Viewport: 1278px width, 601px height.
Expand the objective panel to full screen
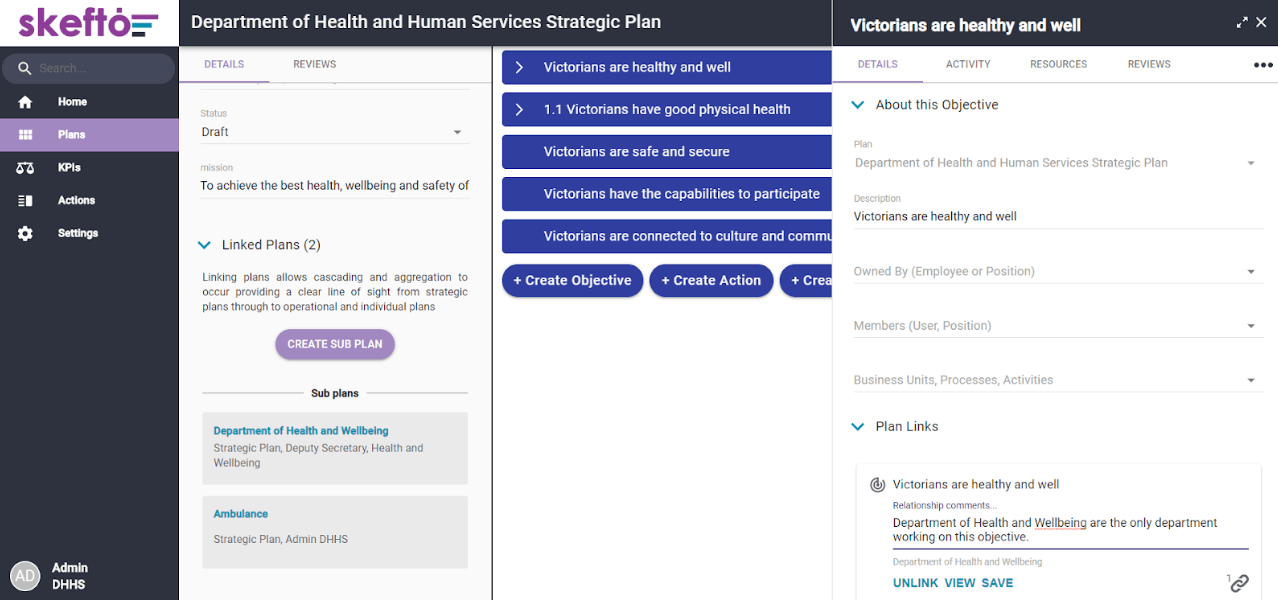[x=1242, y=22]
